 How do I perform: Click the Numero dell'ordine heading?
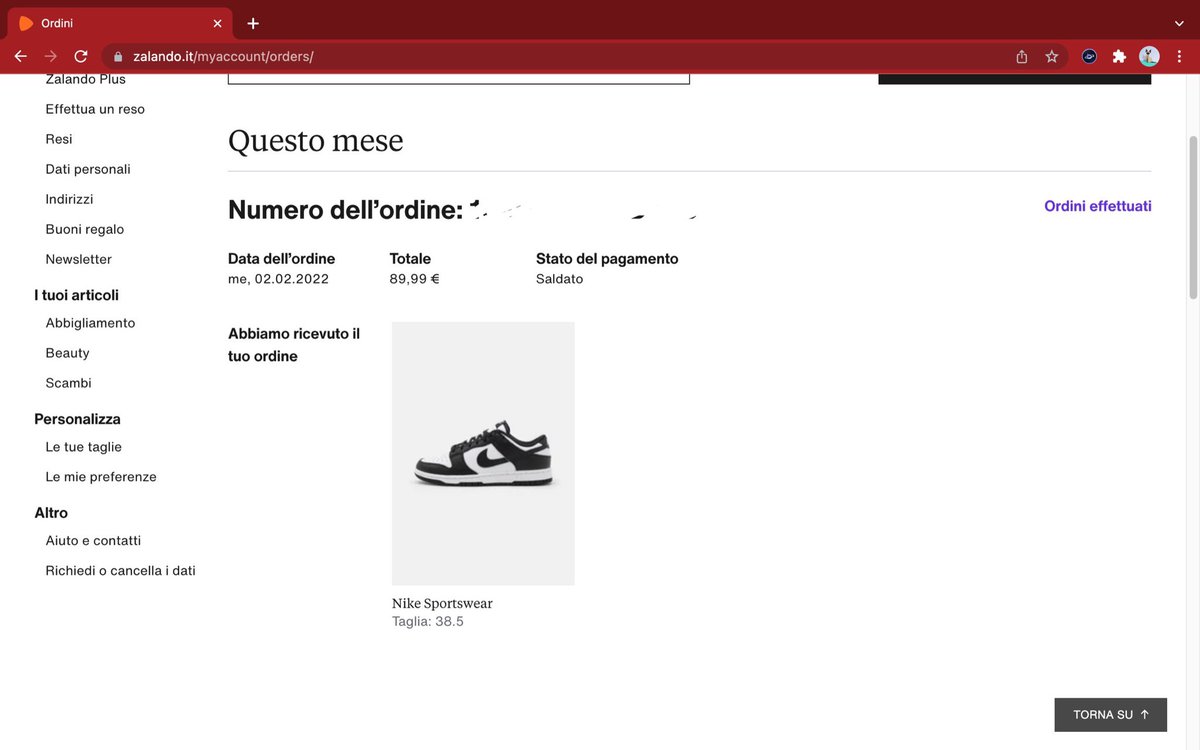coord(346,210)
